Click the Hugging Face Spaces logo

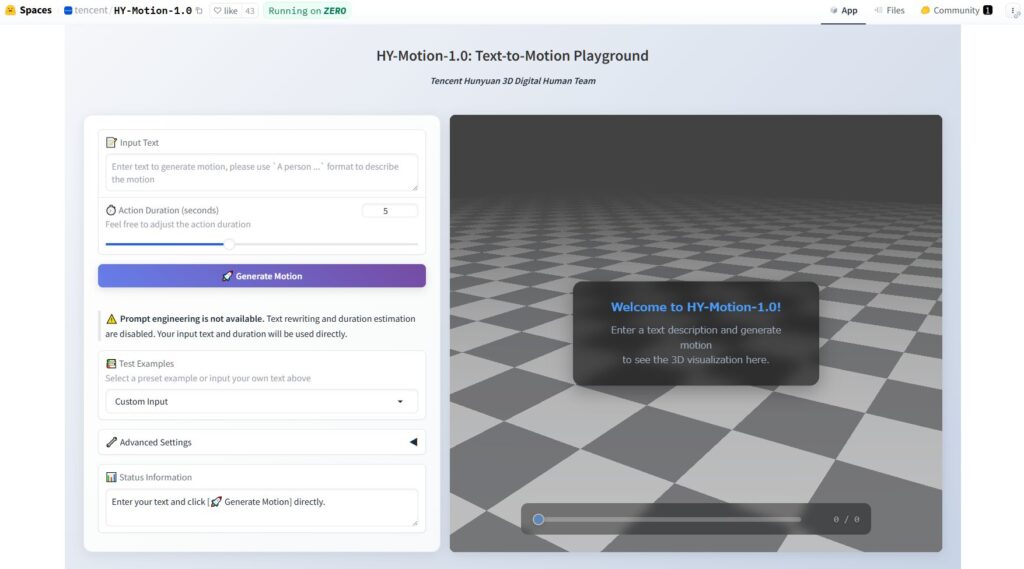10,10
